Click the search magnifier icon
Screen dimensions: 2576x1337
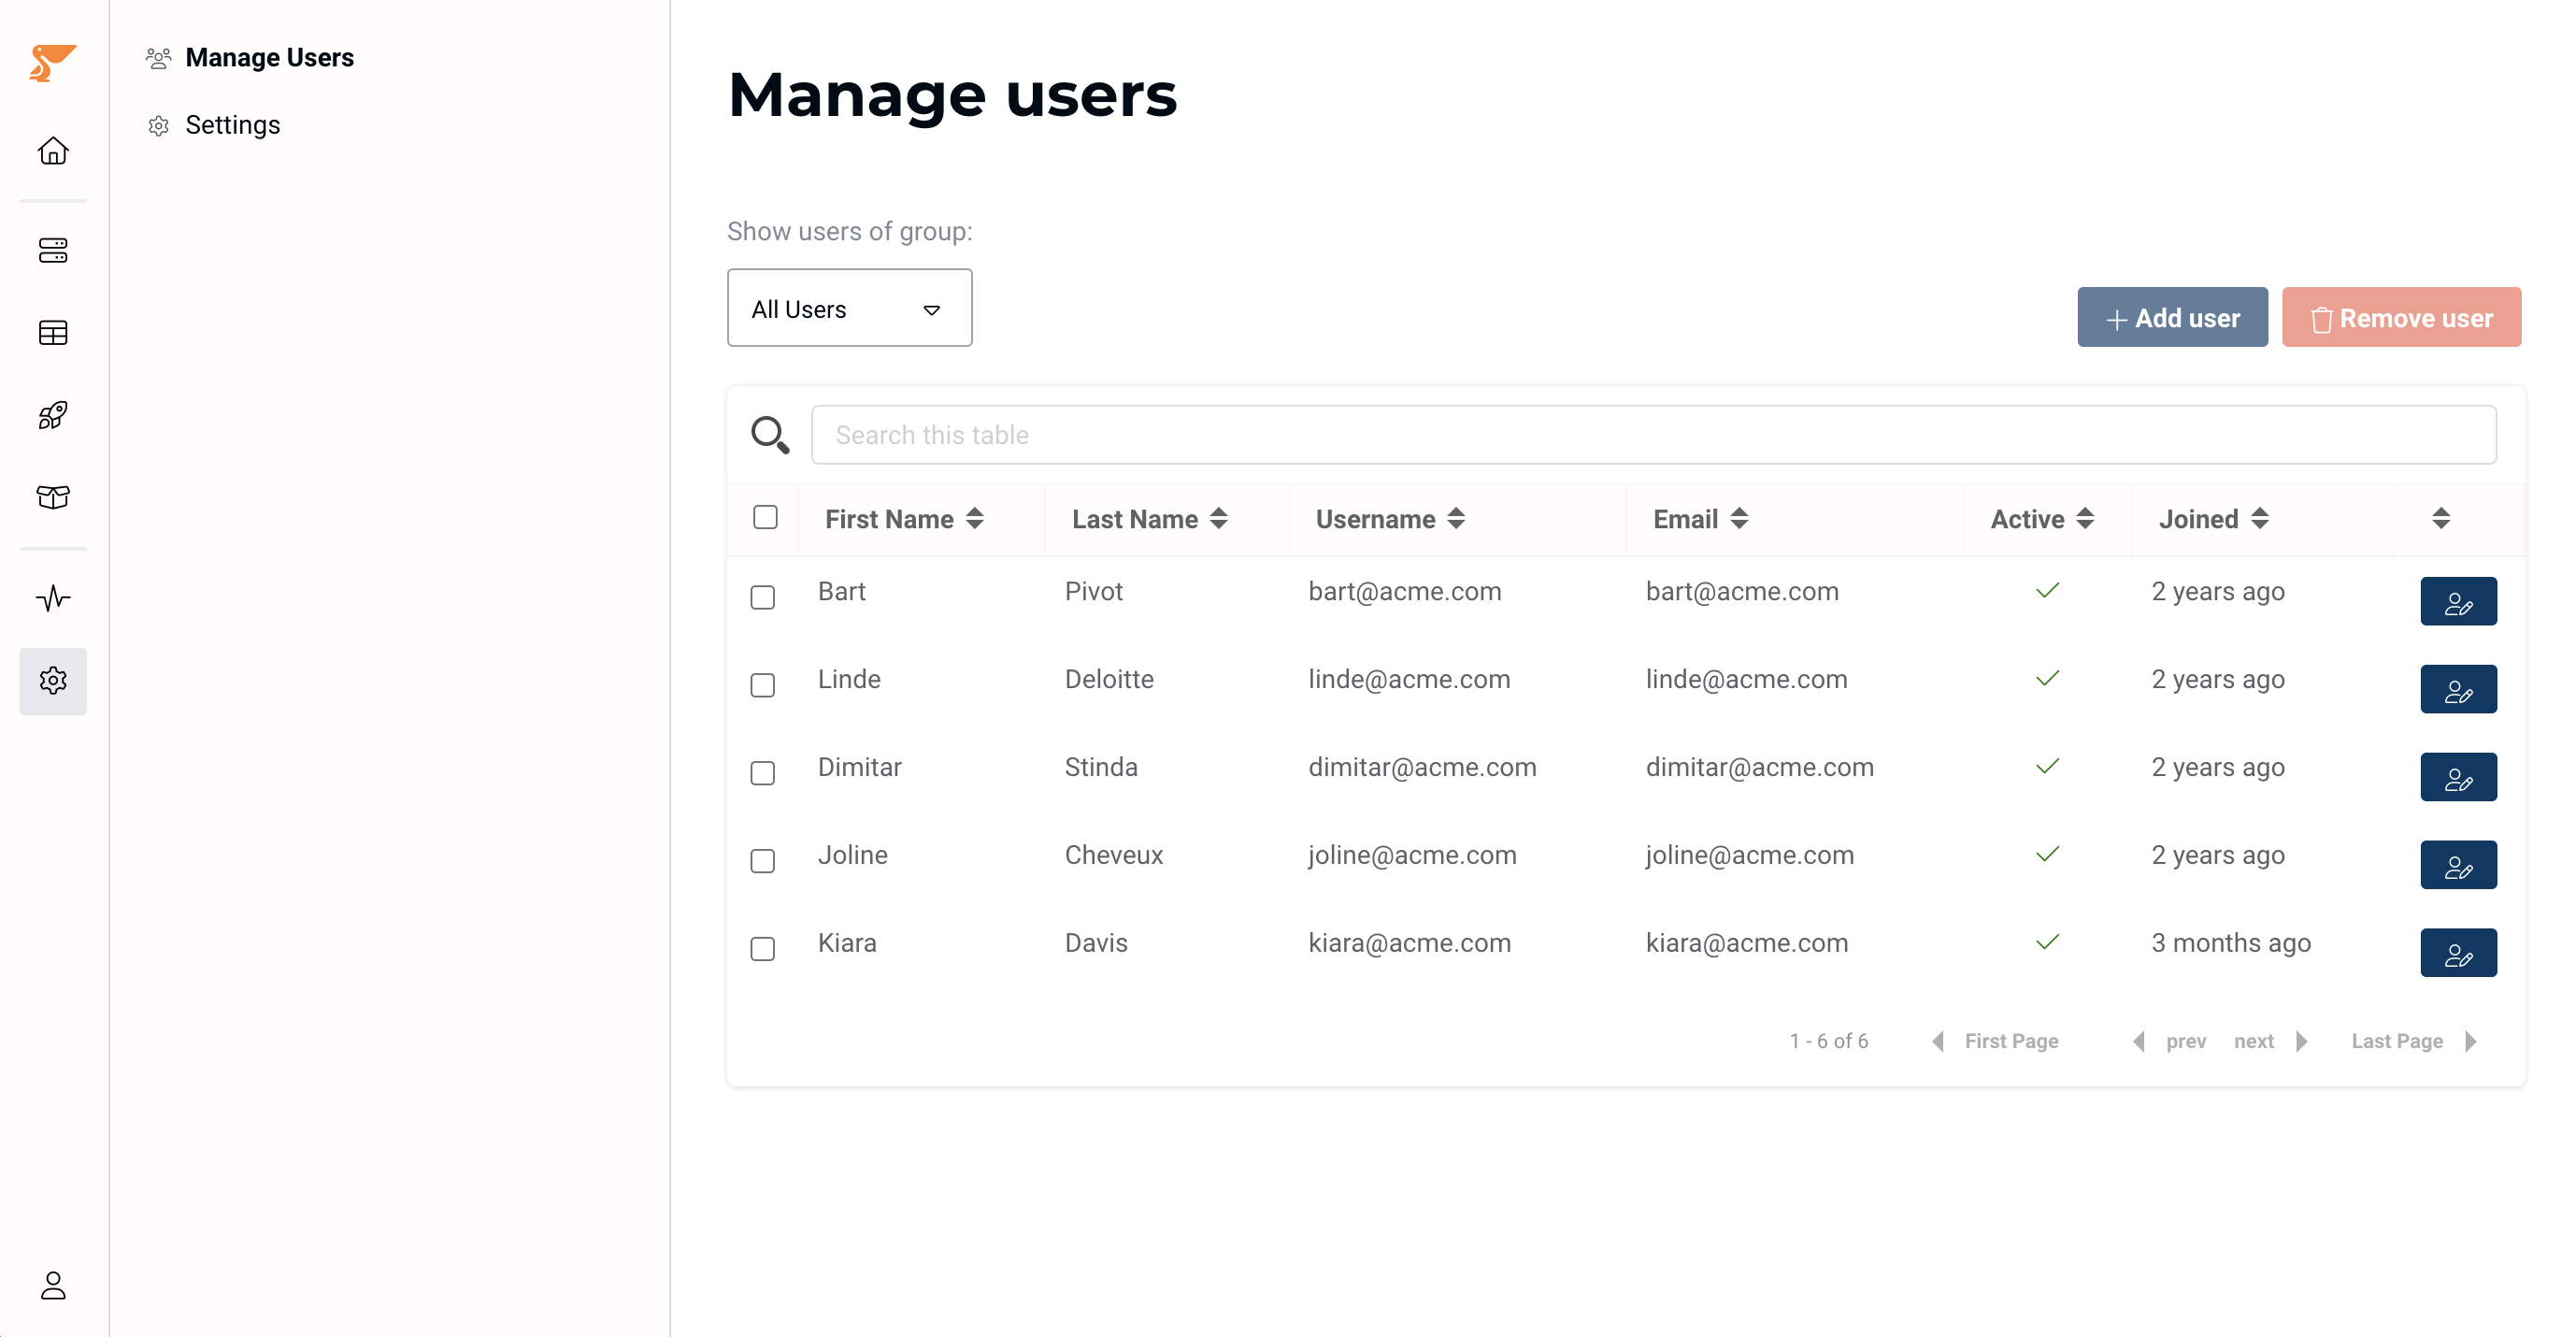click(x=770, y=435)
